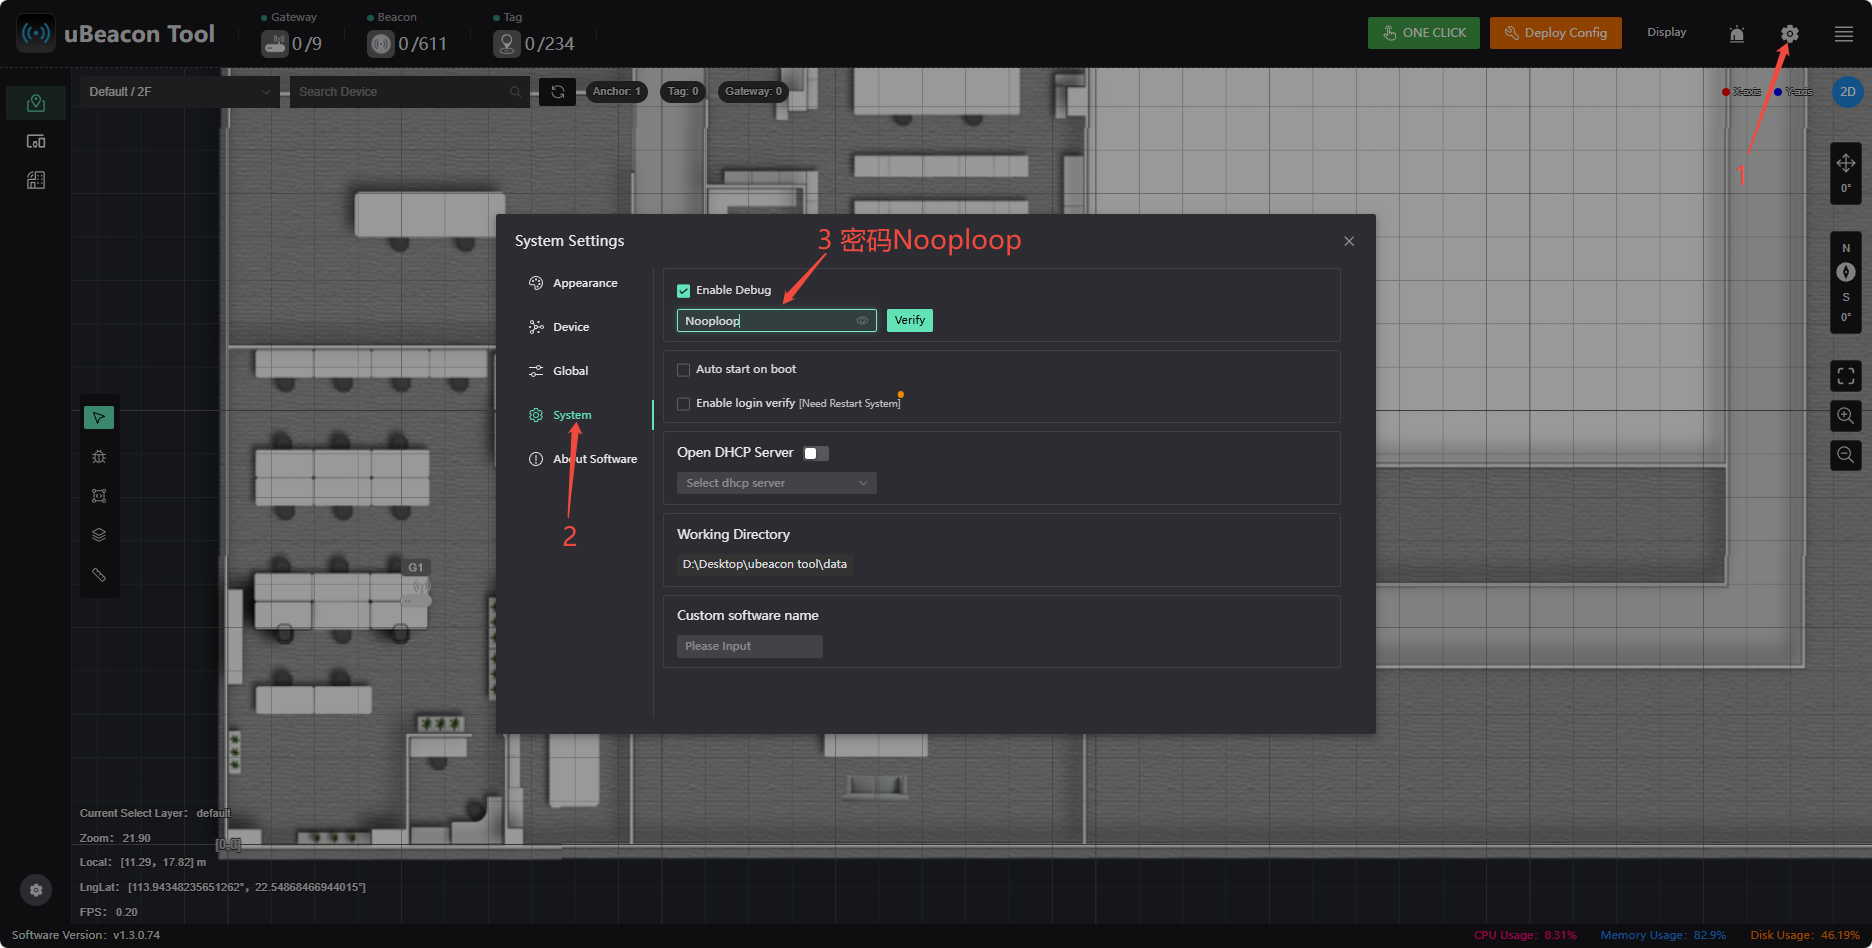Toggle X-axis indicator

pos(1741,92)
